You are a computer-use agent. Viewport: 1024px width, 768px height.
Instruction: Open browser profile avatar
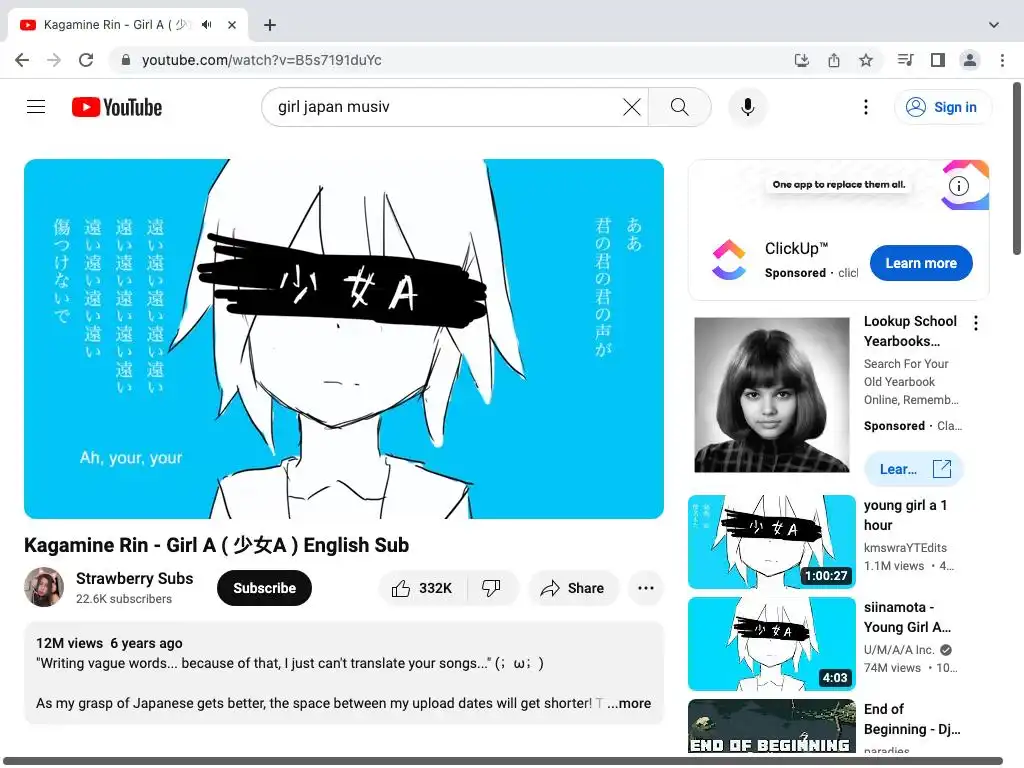[970, 60]
